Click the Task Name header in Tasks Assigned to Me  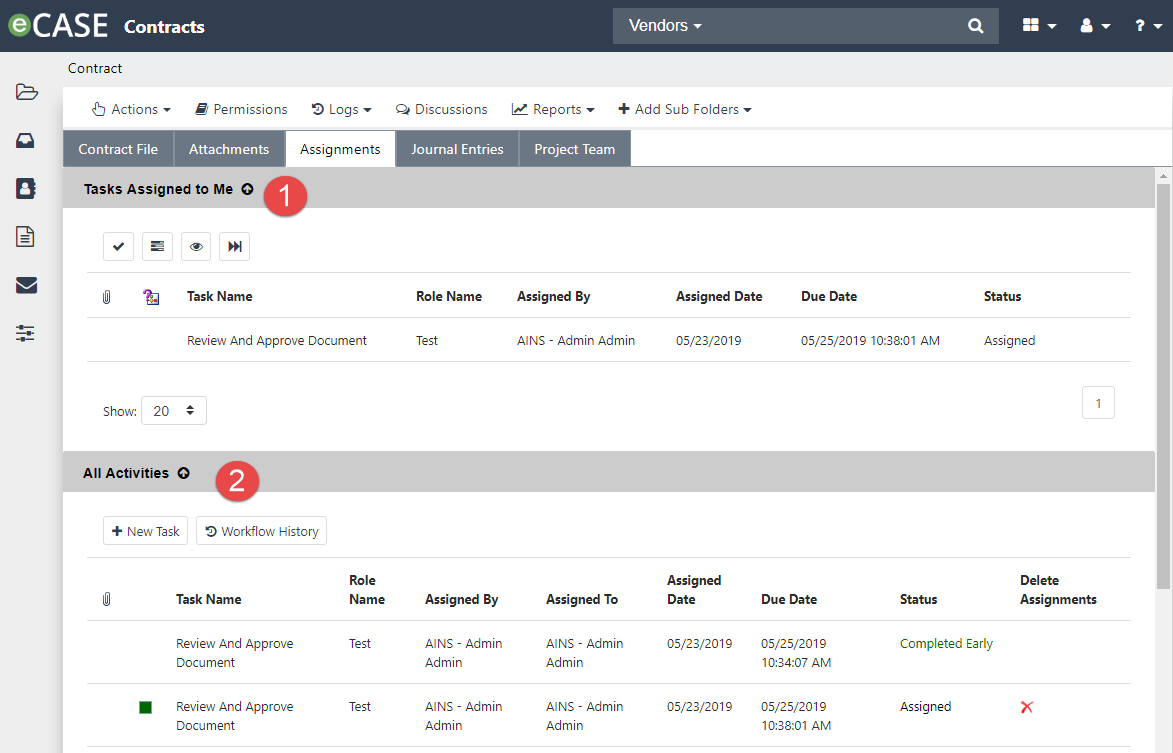click(x=220, y=297)
